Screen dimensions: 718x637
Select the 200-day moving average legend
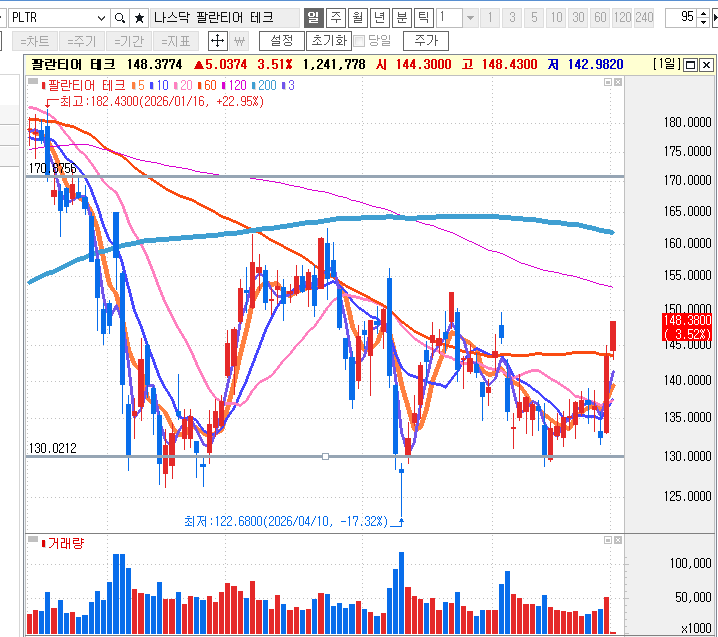264,86
